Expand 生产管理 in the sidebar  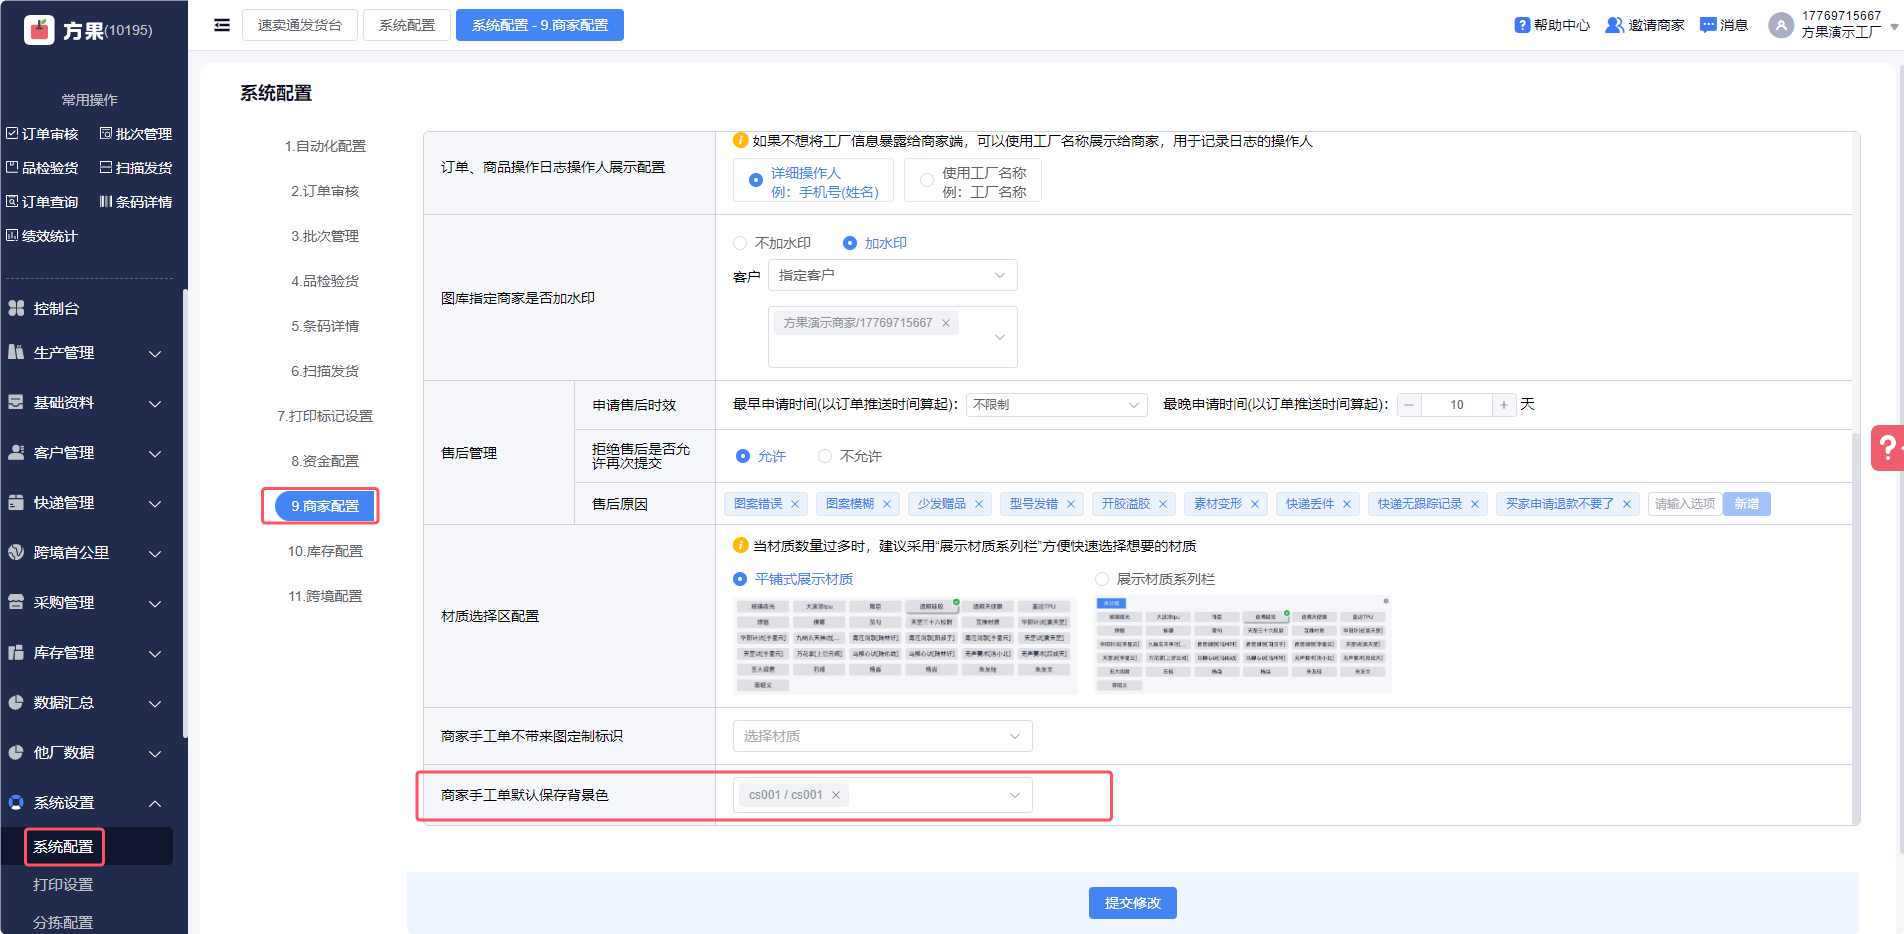coord(85,353)
